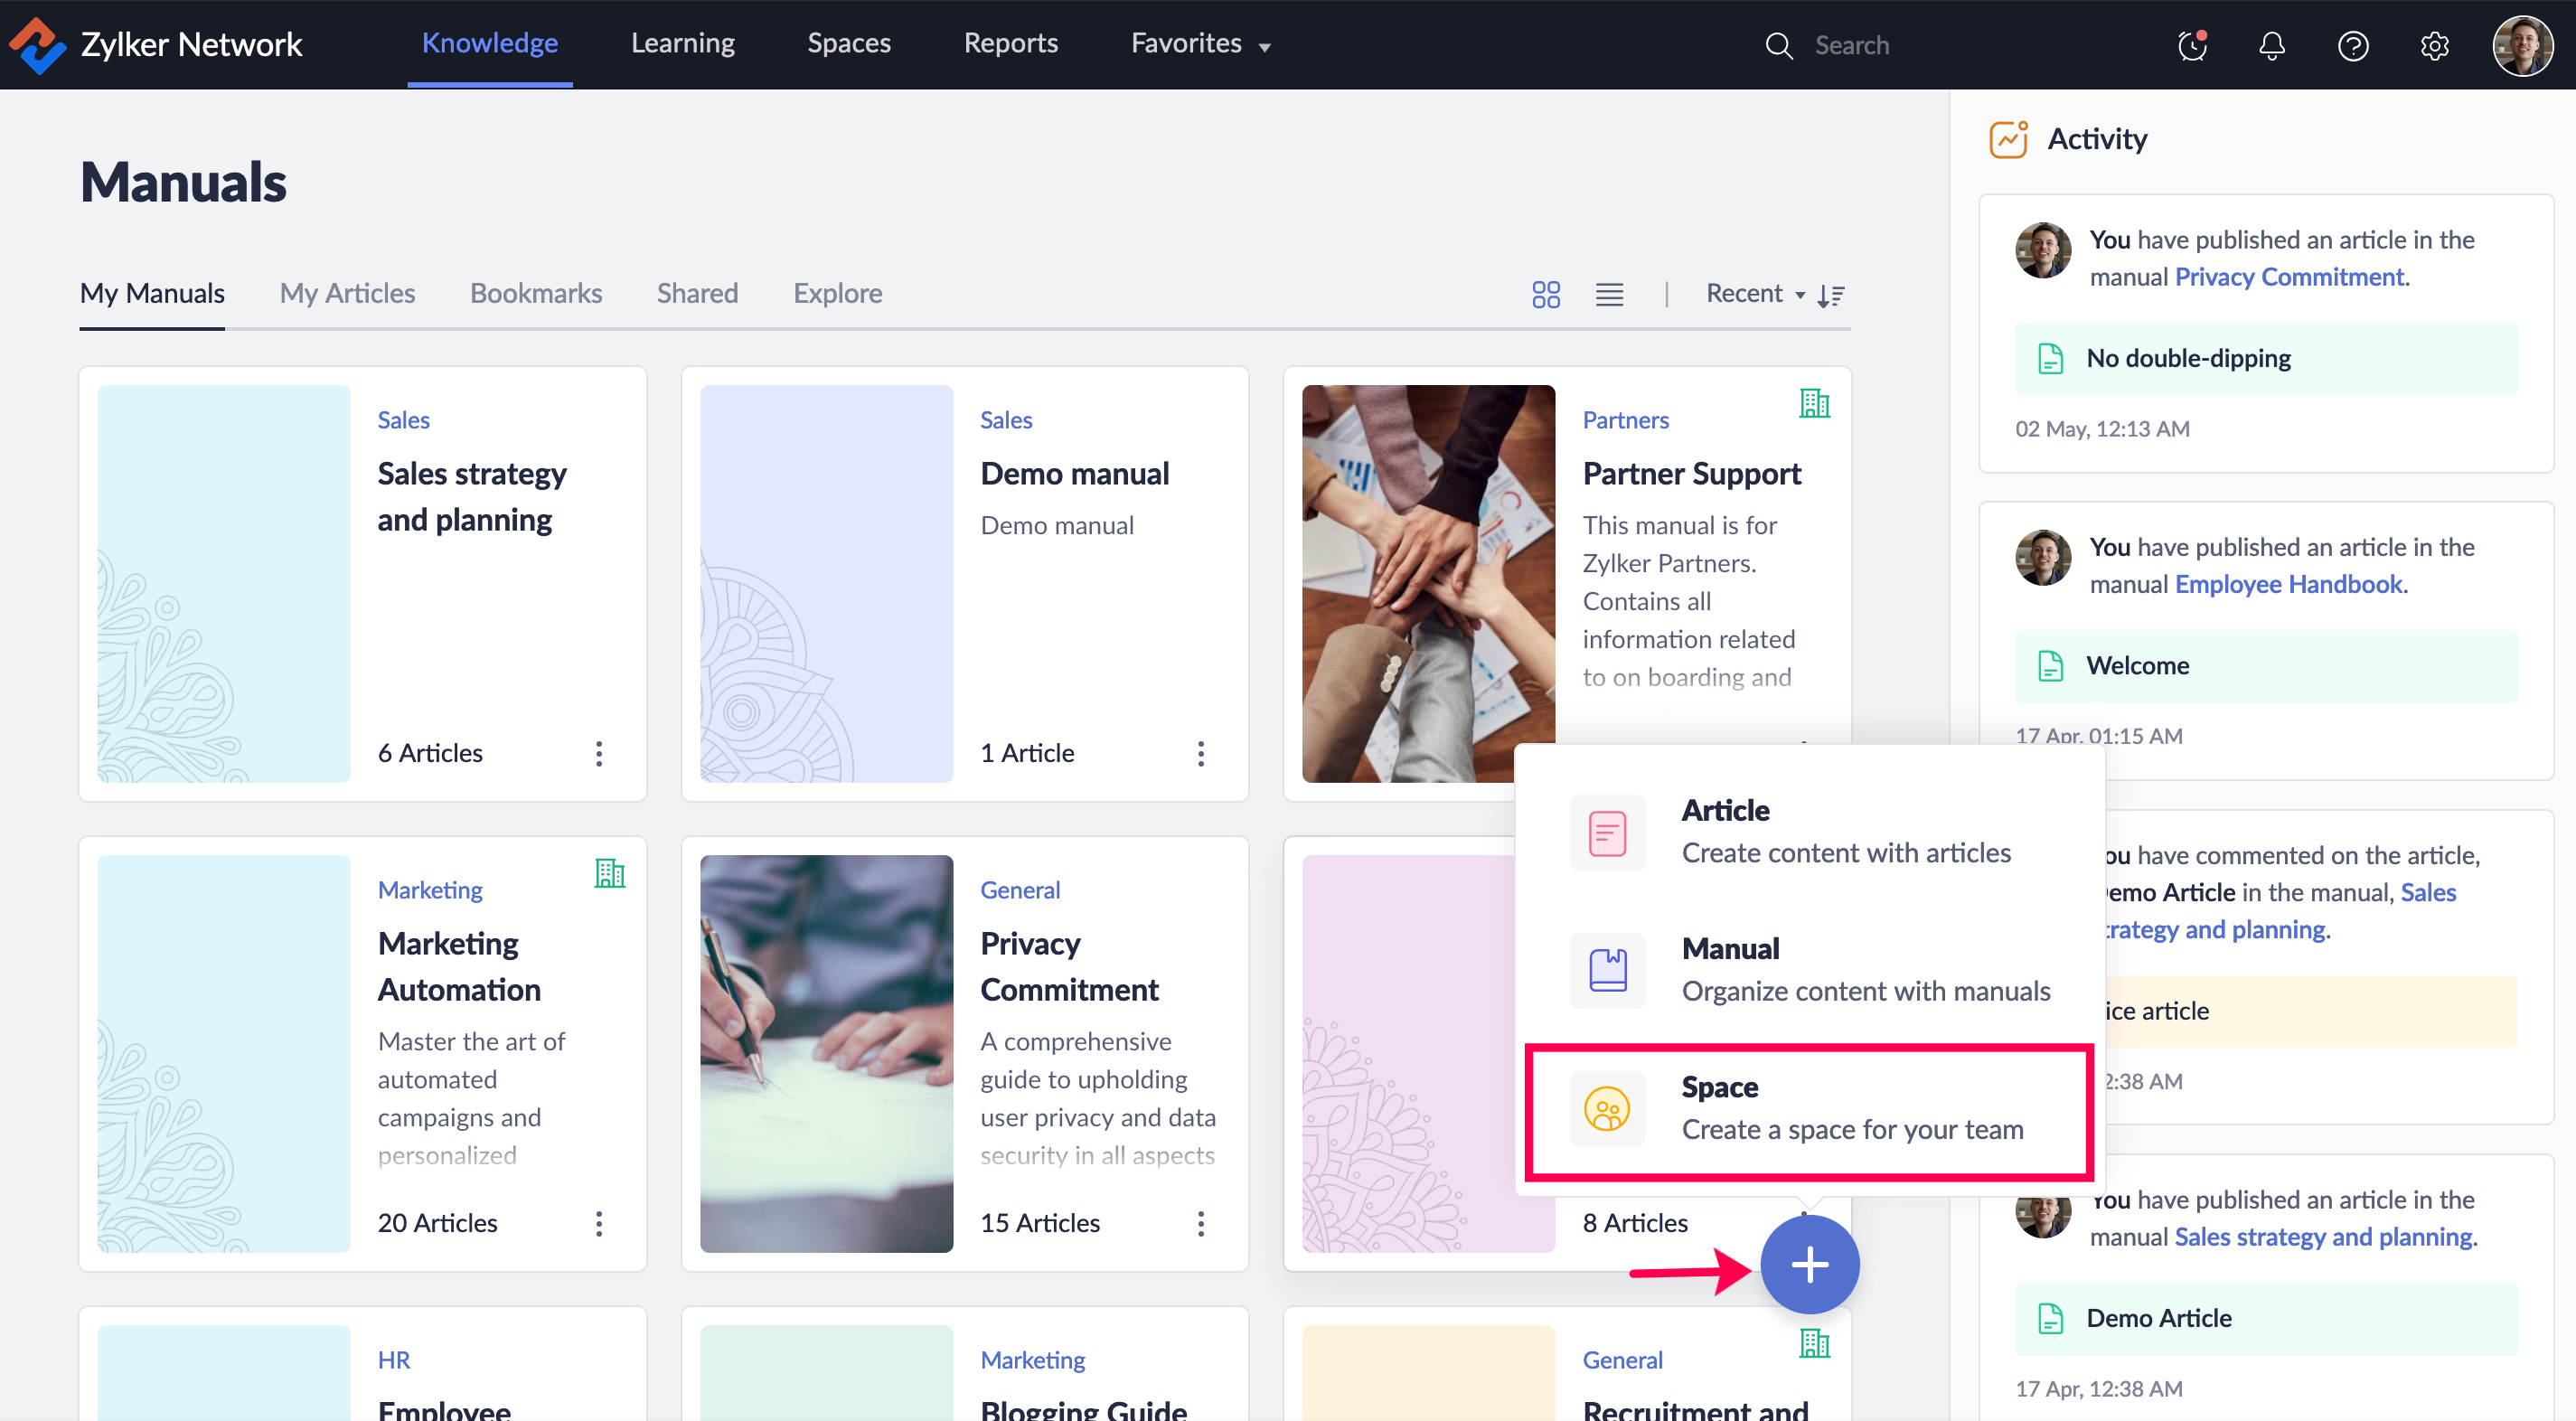Click the document icon beside No double-dipping

[2050, 358]
